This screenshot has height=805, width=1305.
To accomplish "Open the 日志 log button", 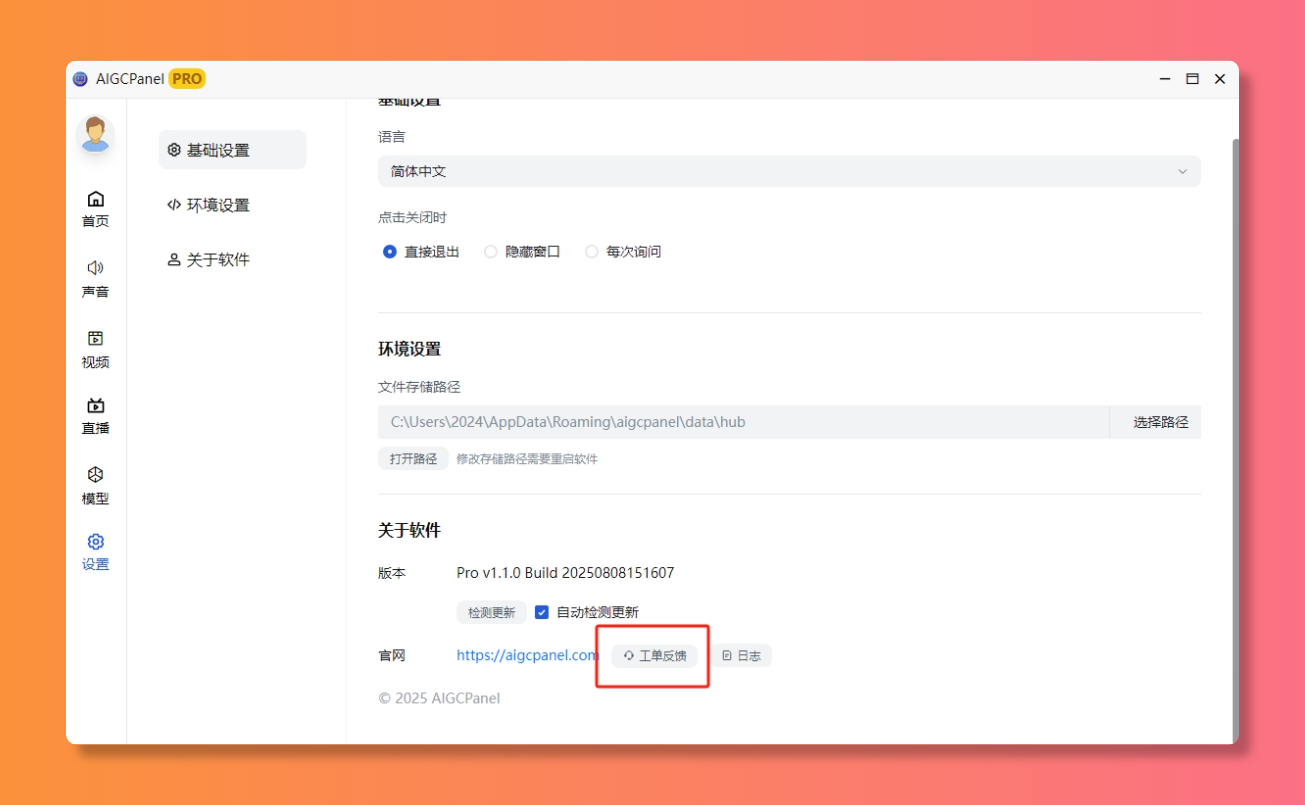I will pos(741,656).
